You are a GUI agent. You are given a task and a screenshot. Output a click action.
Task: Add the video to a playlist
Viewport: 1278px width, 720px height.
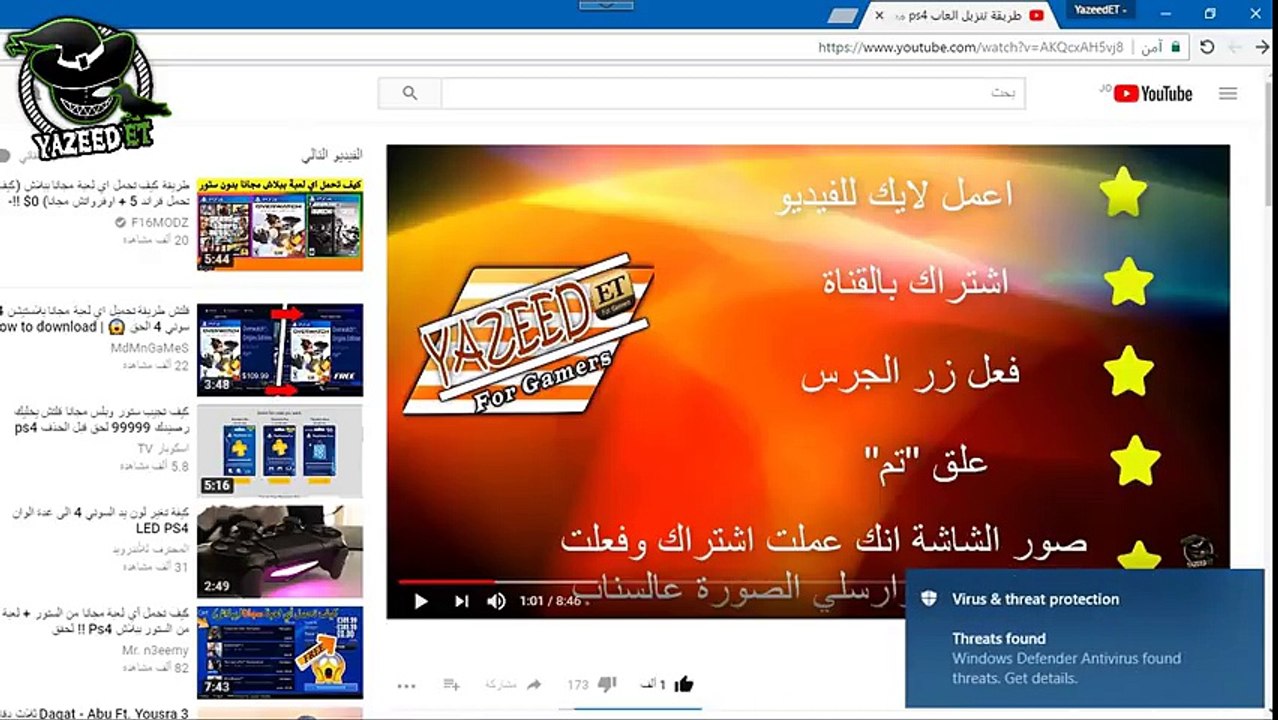click(x=451, y=685)
